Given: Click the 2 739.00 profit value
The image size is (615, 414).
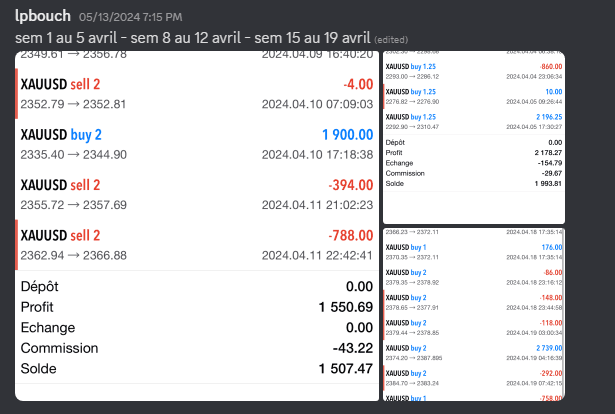Looking at the screenshot, I should click(x=549, y=348).
